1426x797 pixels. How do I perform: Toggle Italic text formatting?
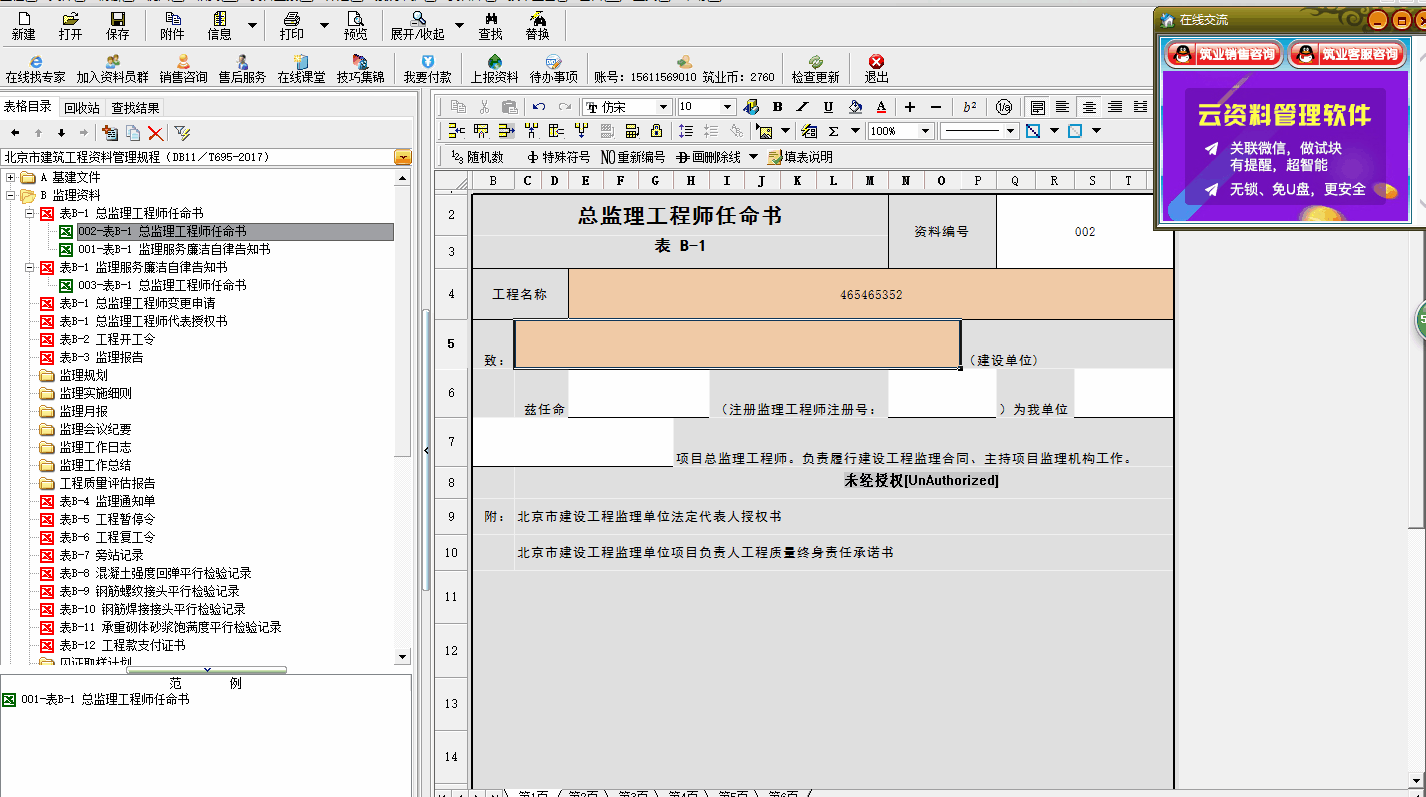point(802,107)
